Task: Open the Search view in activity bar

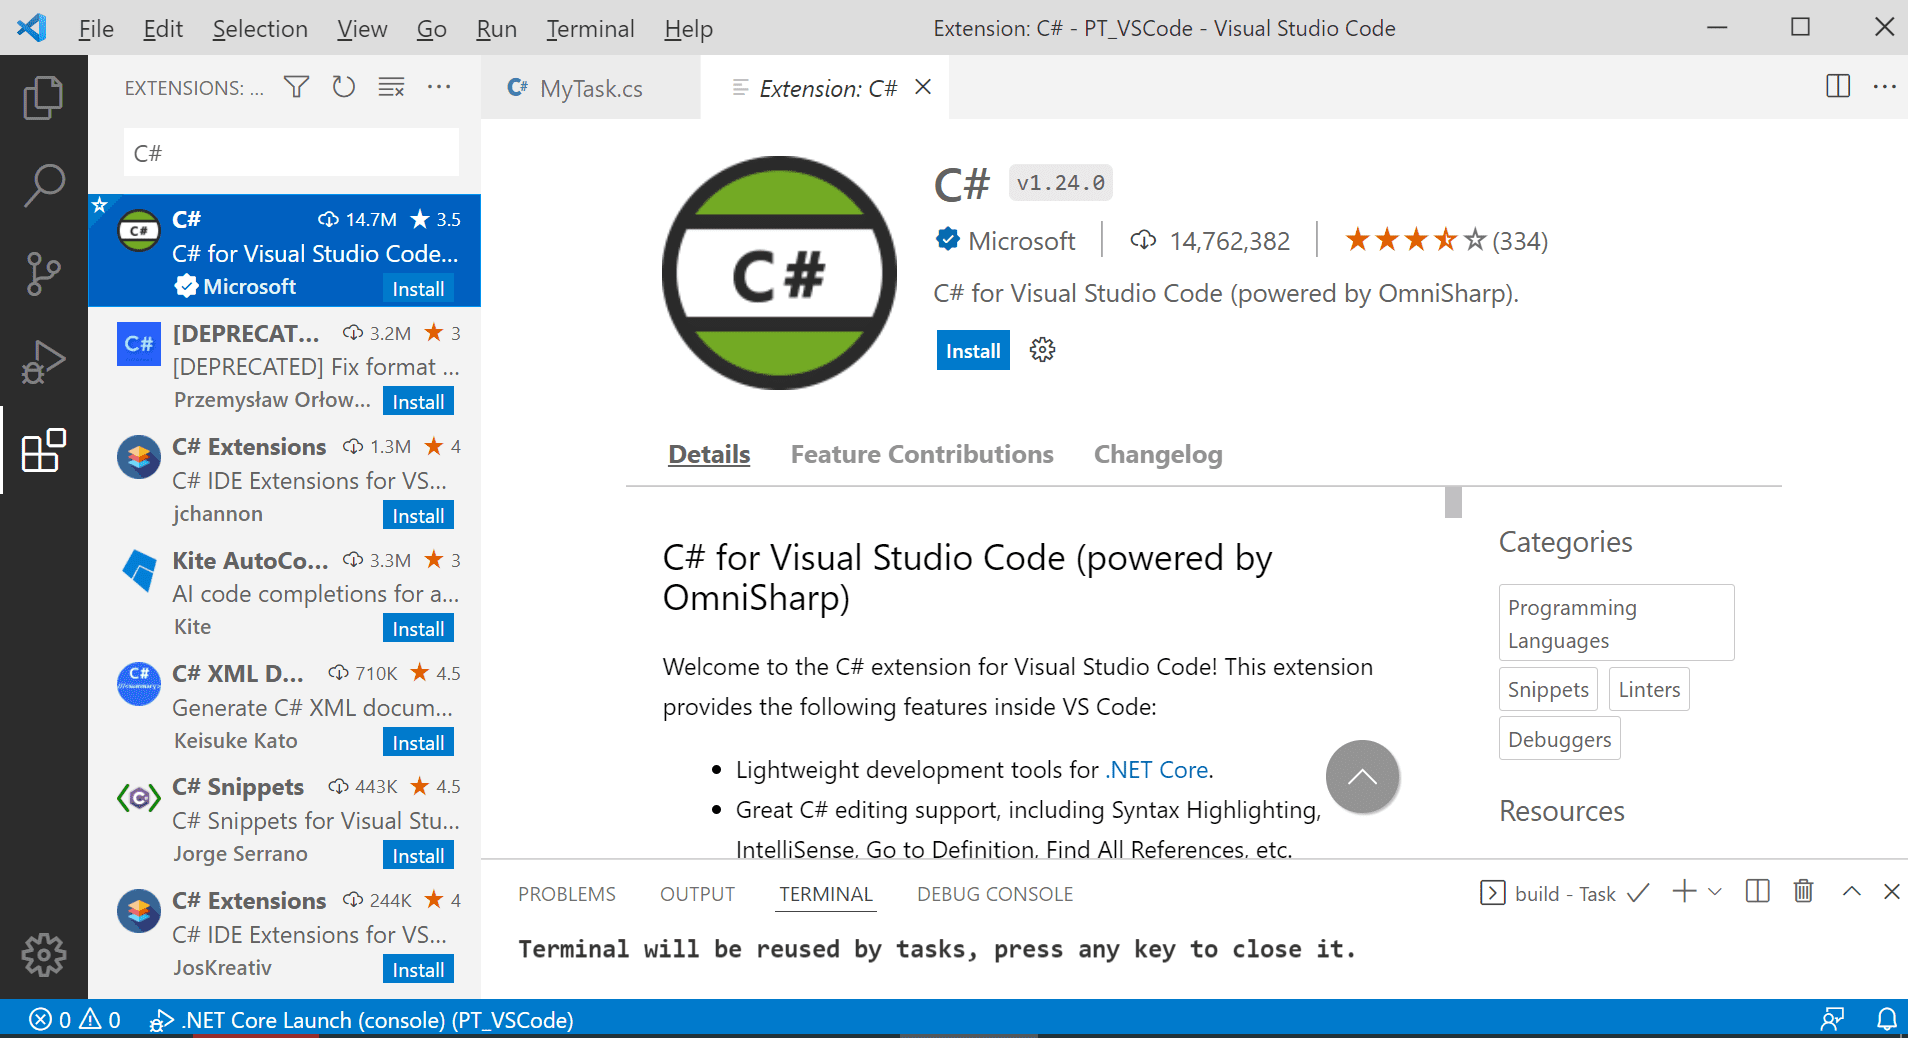Action: (x=43, y=185)
